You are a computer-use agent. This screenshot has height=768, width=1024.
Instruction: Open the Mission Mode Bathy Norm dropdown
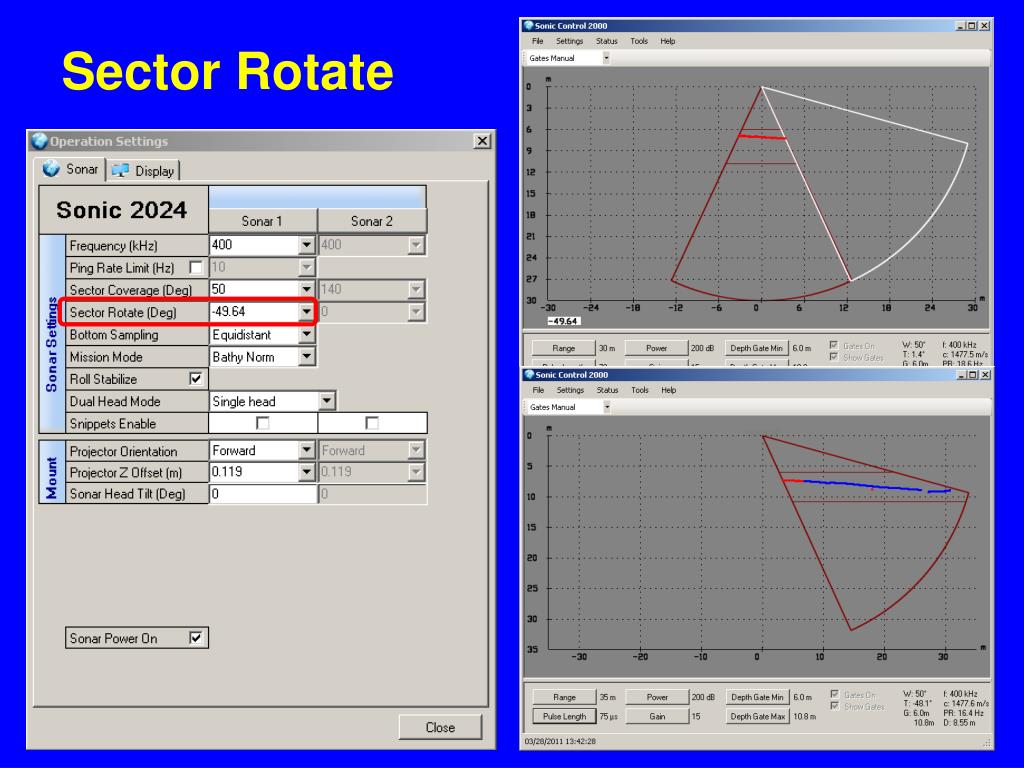(x=306, y=357)
